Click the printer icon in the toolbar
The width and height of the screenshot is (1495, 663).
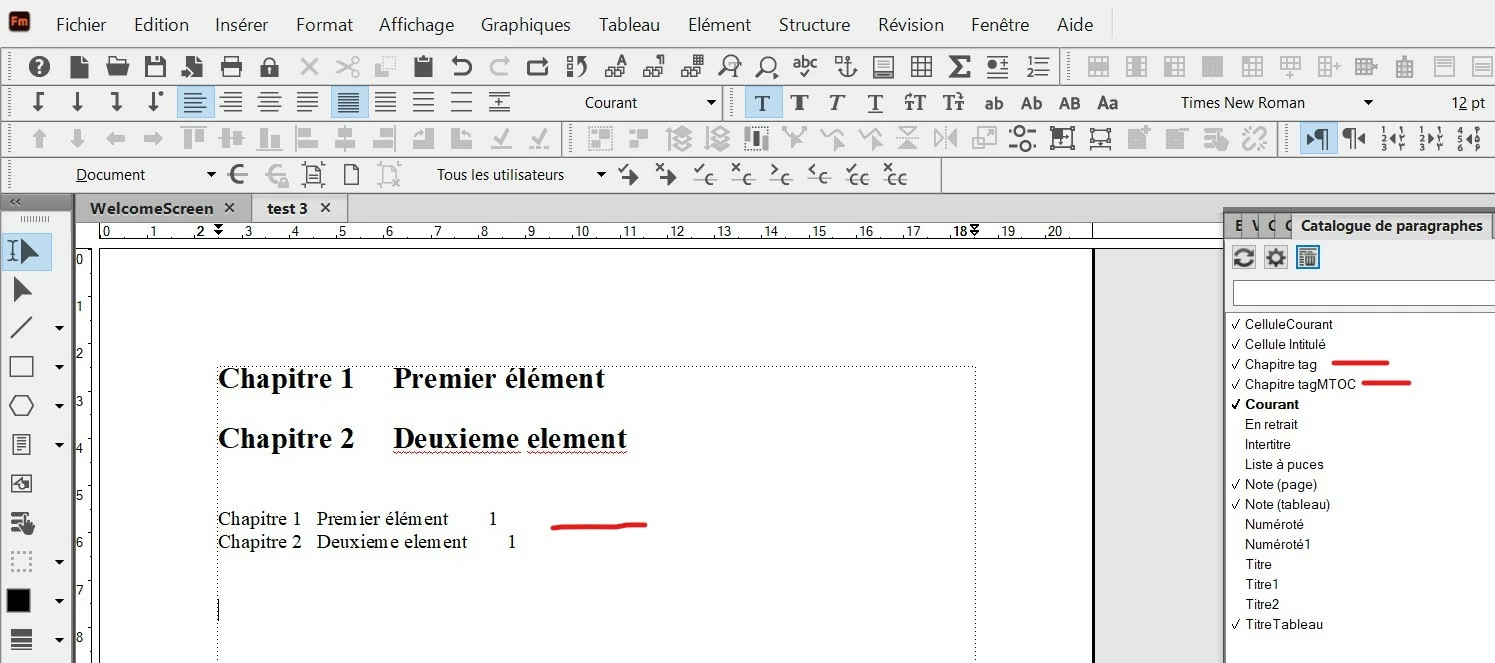tap(231, 67)
